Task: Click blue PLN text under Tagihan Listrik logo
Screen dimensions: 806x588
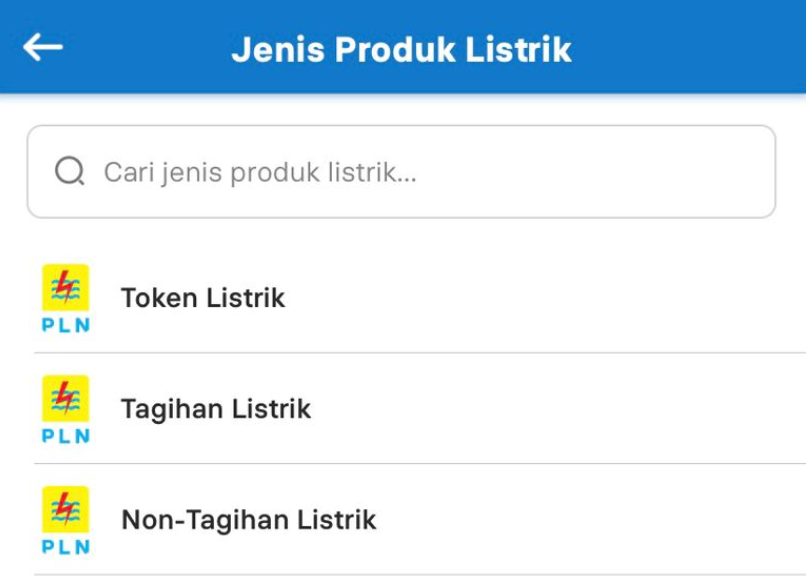Action: click(66, 436)
